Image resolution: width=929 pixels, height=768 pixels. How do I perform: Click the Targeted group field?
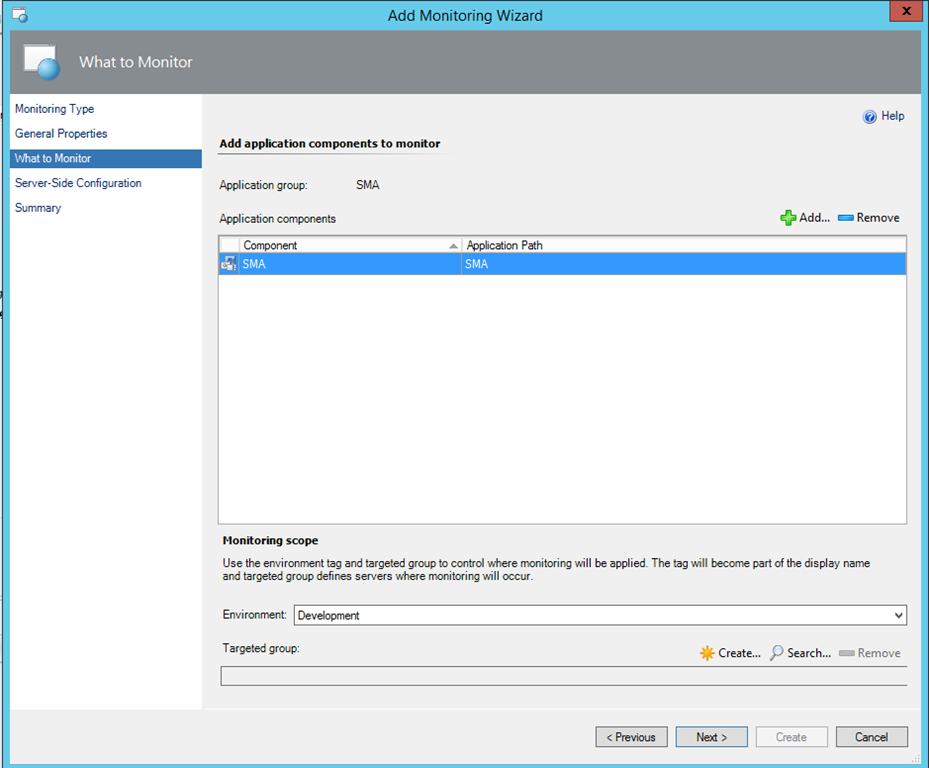click(563, 677)
